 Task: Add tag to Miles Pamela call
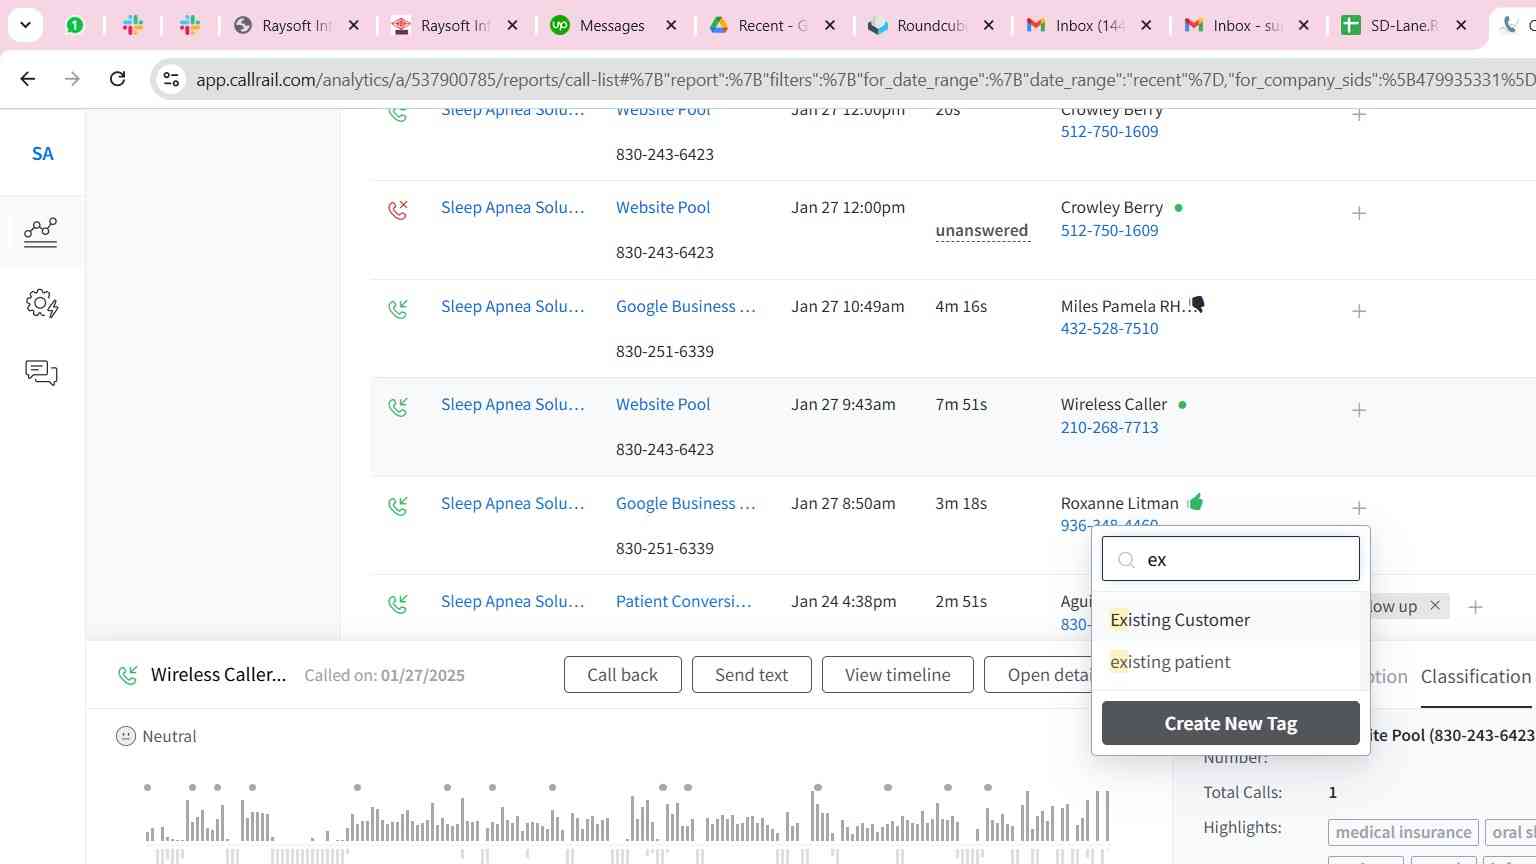coord(1359,311)
